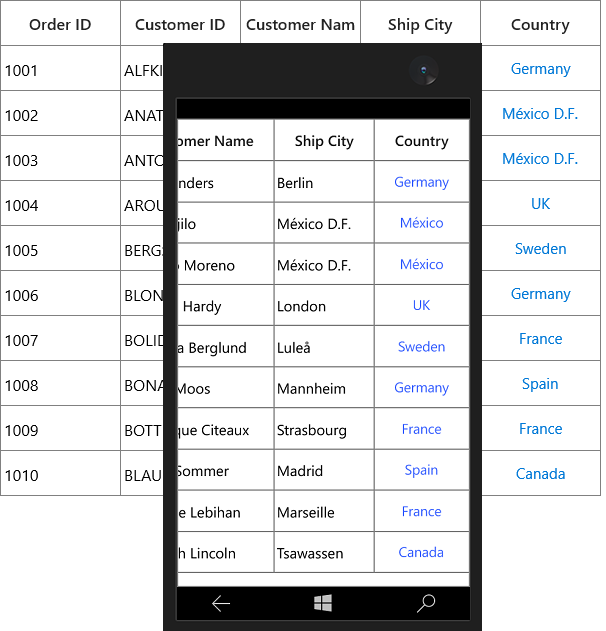606x631 pixels.
Task: Select the 1008 order ID cell
Action: tap(60, 384)
